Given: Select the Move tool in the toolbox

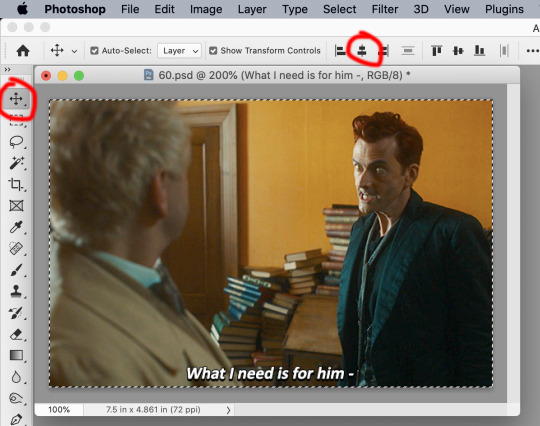Looking at the screenshot, I should coord(16,99).
